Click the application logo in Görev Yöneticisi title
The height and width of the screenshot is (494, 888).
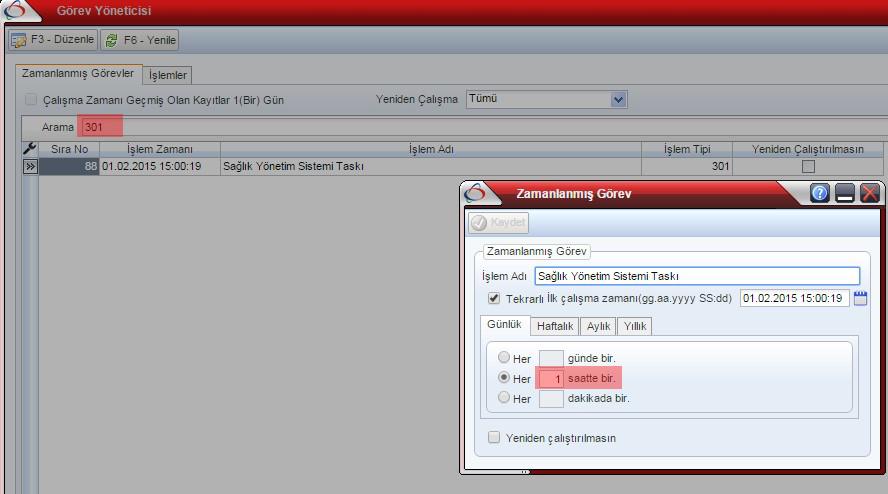click(x=18, y=11)
